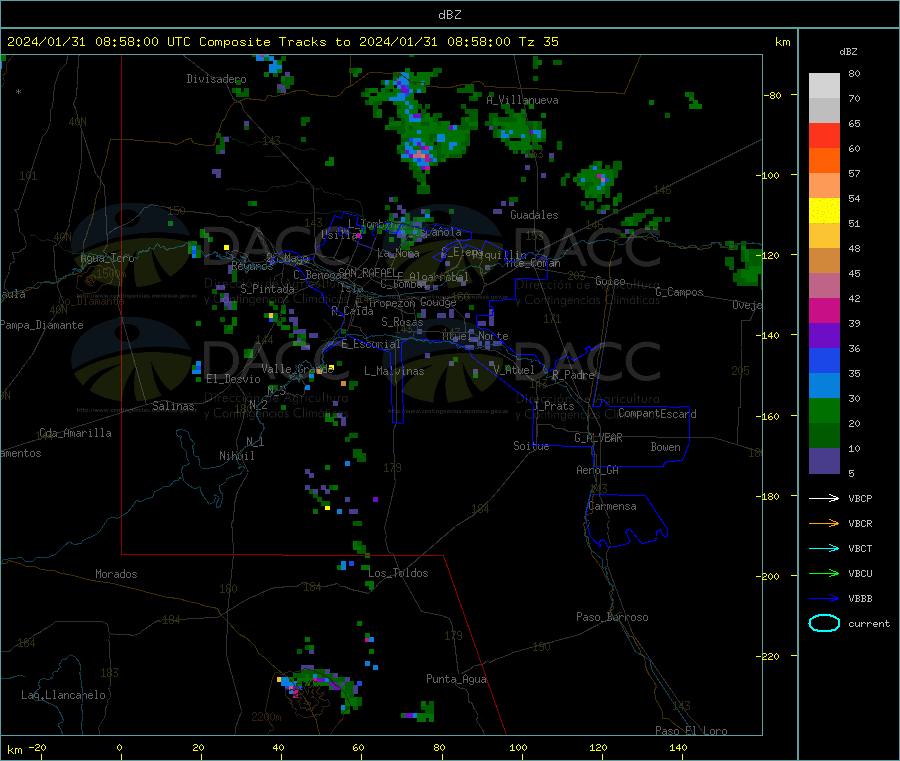Click the 140 tick on bottom axis
Image resolution: width=900 pixels, height=761 pixels.
coord(678,747)
